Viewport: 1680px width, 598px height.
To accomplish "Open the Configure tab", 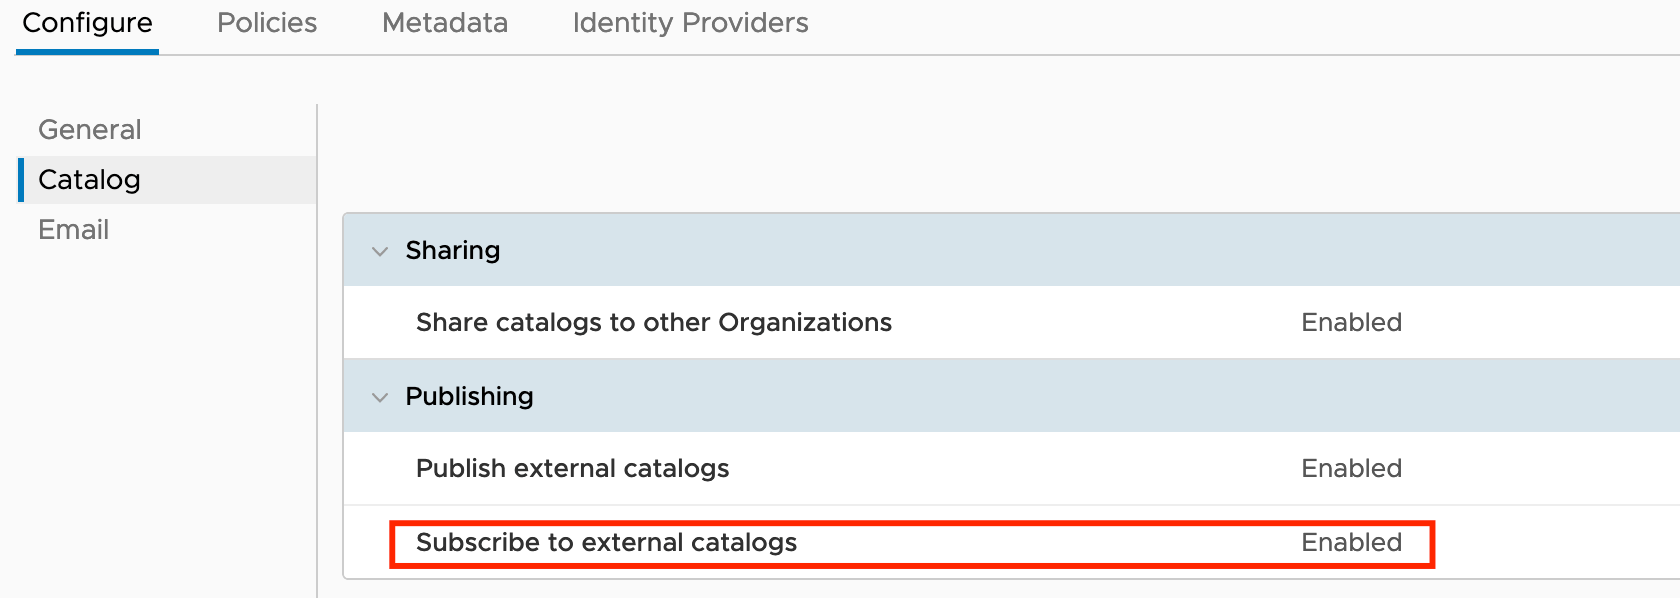I will [87, 23].
